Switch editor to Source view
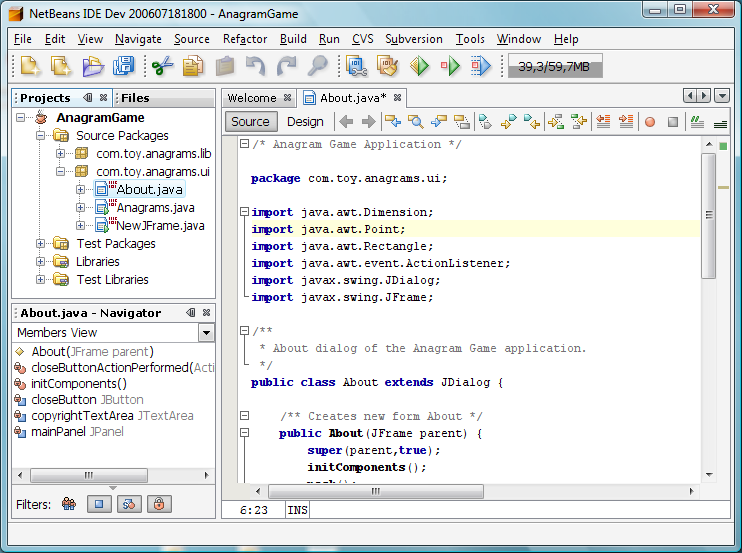 250,122
